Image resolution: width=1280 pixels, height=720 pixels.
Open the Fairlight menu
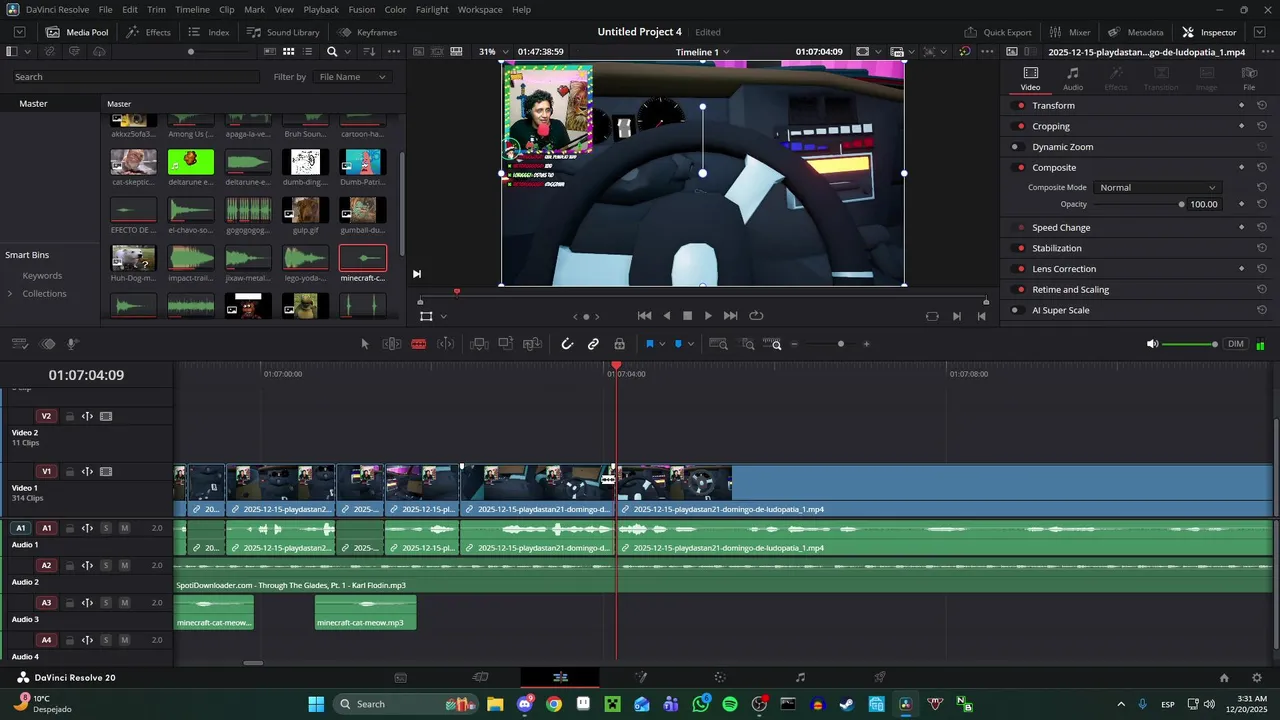(432, 9)
